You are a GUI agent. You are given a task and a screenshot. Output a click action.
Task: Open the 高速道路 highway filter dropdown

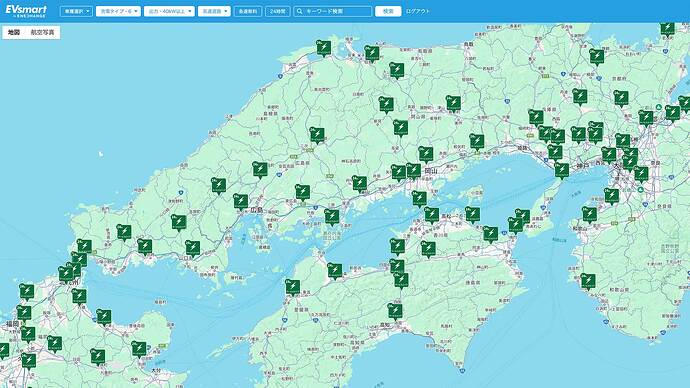pyautogui.click(x=214, y=11)
